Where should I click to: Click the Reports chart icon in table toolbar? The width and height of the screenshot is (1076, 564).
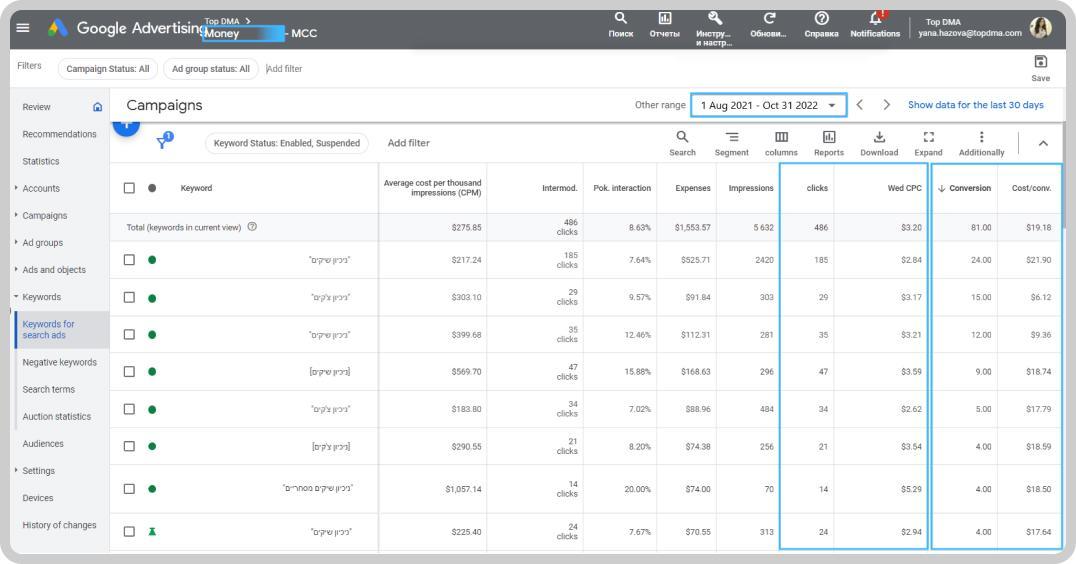click(x=829, y=137)
